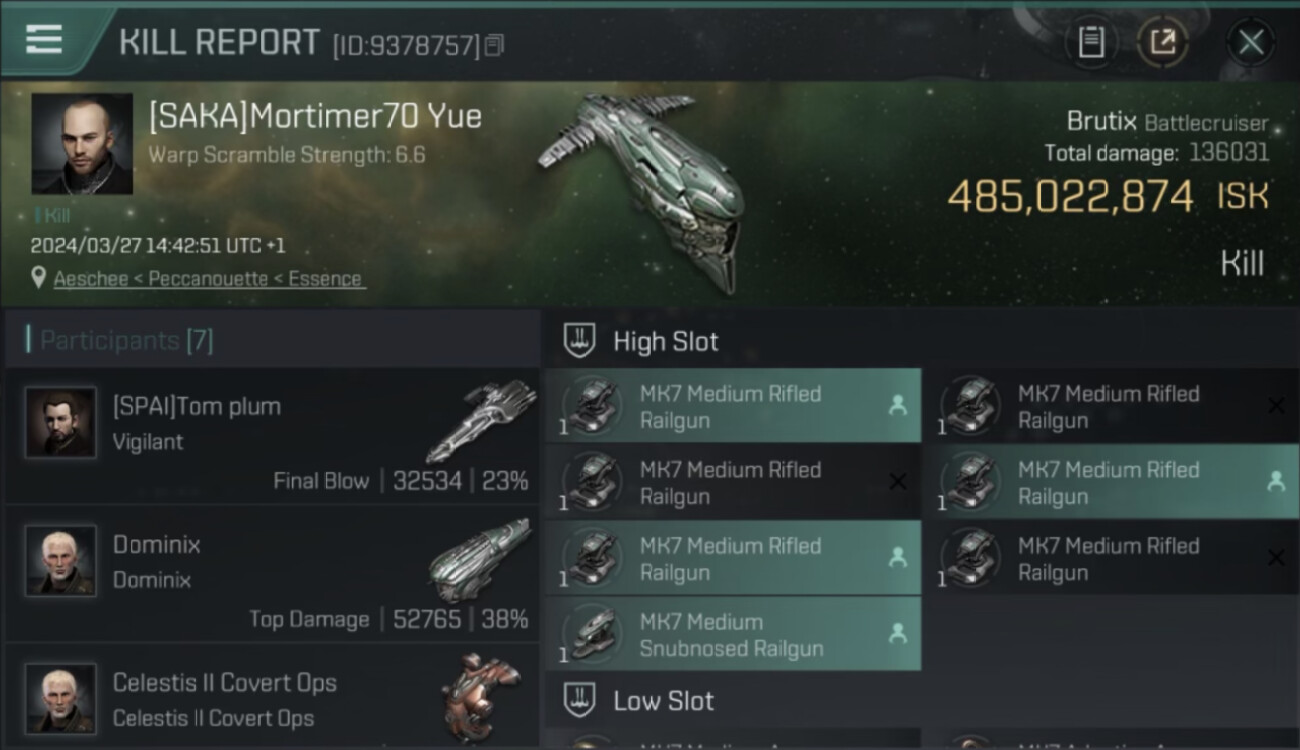Open Celestis II Covert Ops participant
The width and height of the screenshot is (1300, 750).
click(x=270, y=699)
